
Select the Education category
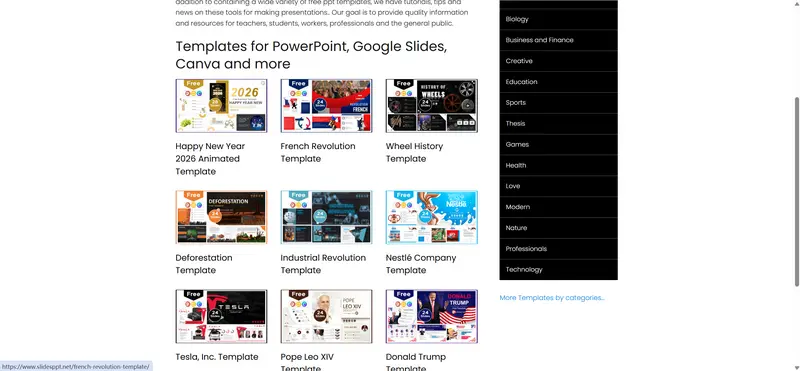coord(559,82)
